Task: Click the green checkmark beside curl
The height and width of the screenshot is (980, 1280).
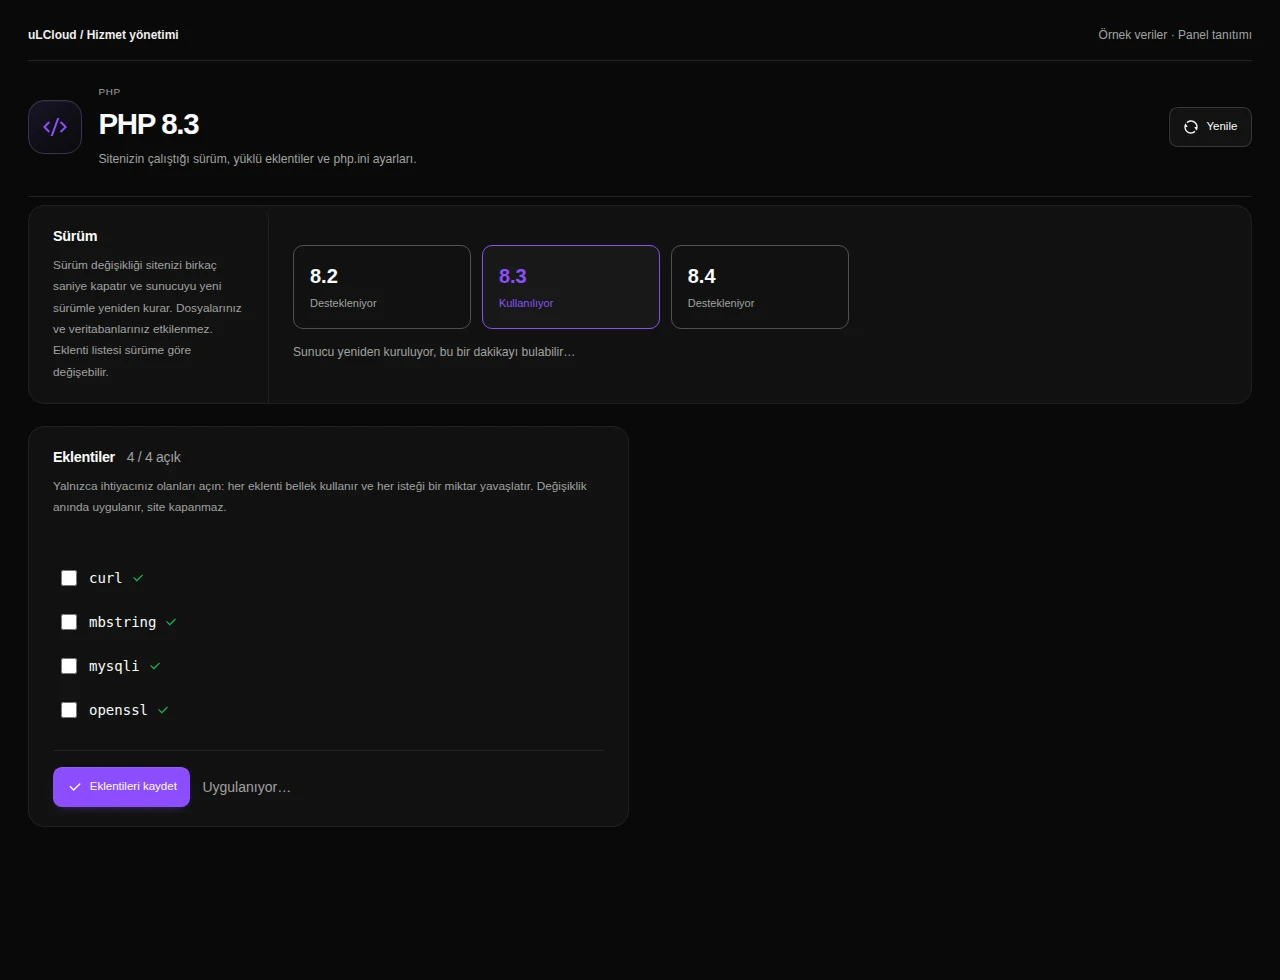Action: click(x=138, y=578)
